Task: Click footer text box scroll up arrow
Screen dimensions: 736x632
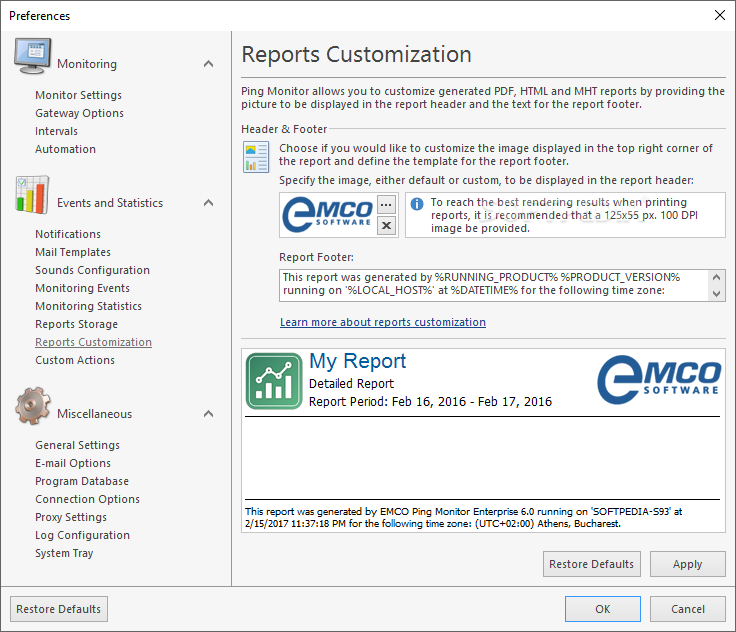Action: click(716, 277)
